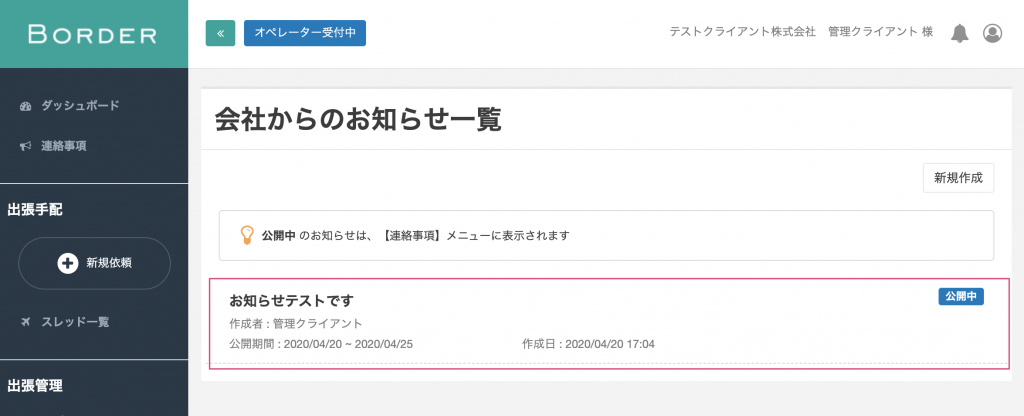The image size is (1024, 416).
Task: Create a new notice with 新規作成
Action: (958, 178)
